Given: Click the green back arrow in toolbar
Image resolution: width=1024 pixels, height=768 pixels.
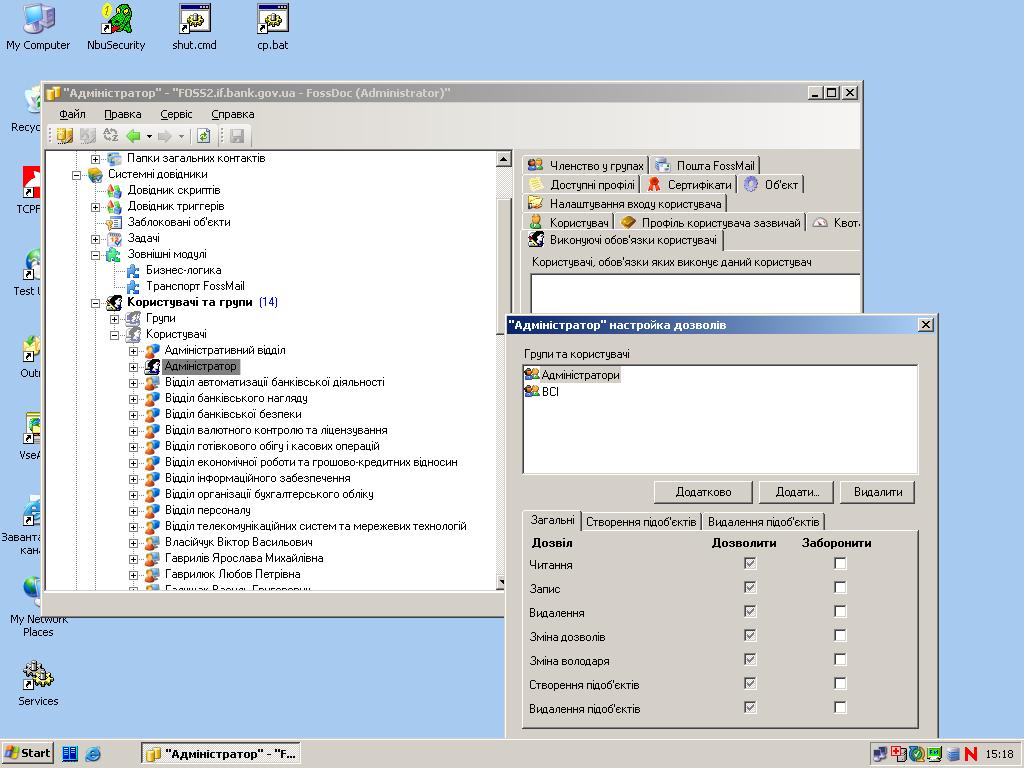Looking at the screenshot, I should [x=133, y=136].
